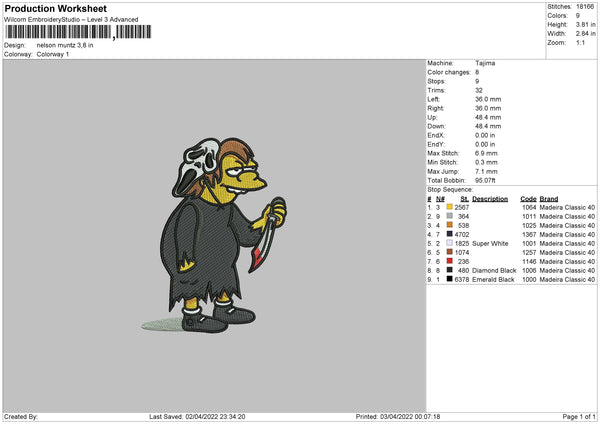Image resolution: width=600 pixels, height=424 pixels.
Task: Select the Wilcom EmbroideryStudio Level 3 Advanced text
Action: click(71, 20)
